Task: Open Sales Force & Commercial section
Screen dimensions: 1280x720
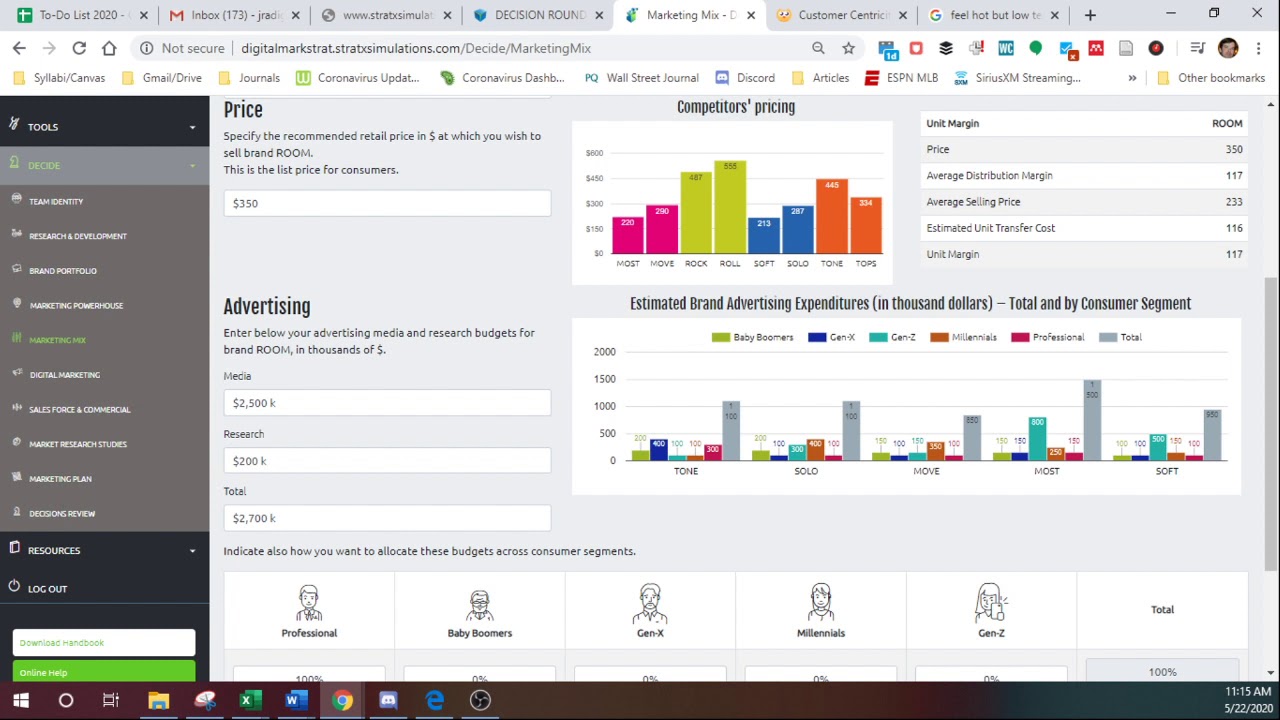Action: tap(80, 409)
